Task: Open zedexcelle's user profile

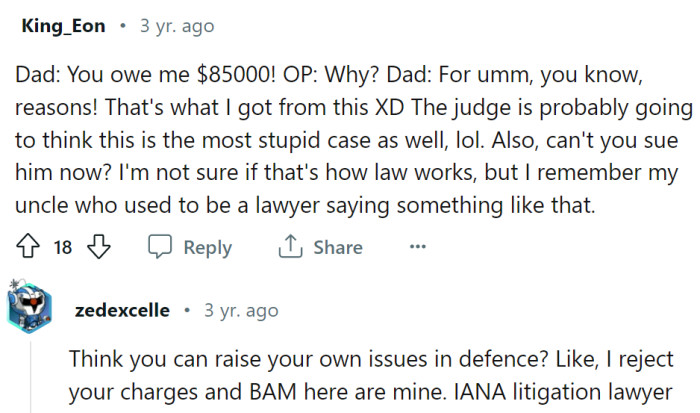Action: point(122,310)
